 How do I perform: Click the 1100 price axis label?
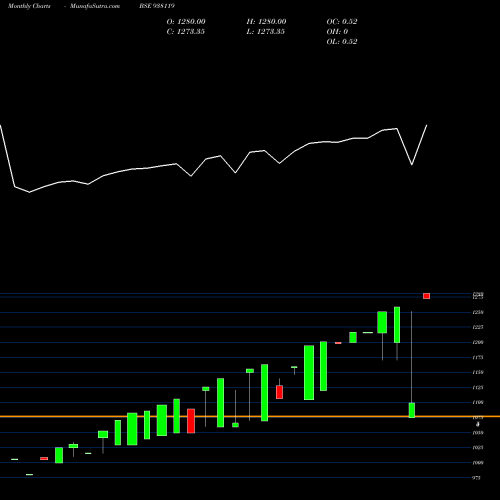(x=478, y=402)
